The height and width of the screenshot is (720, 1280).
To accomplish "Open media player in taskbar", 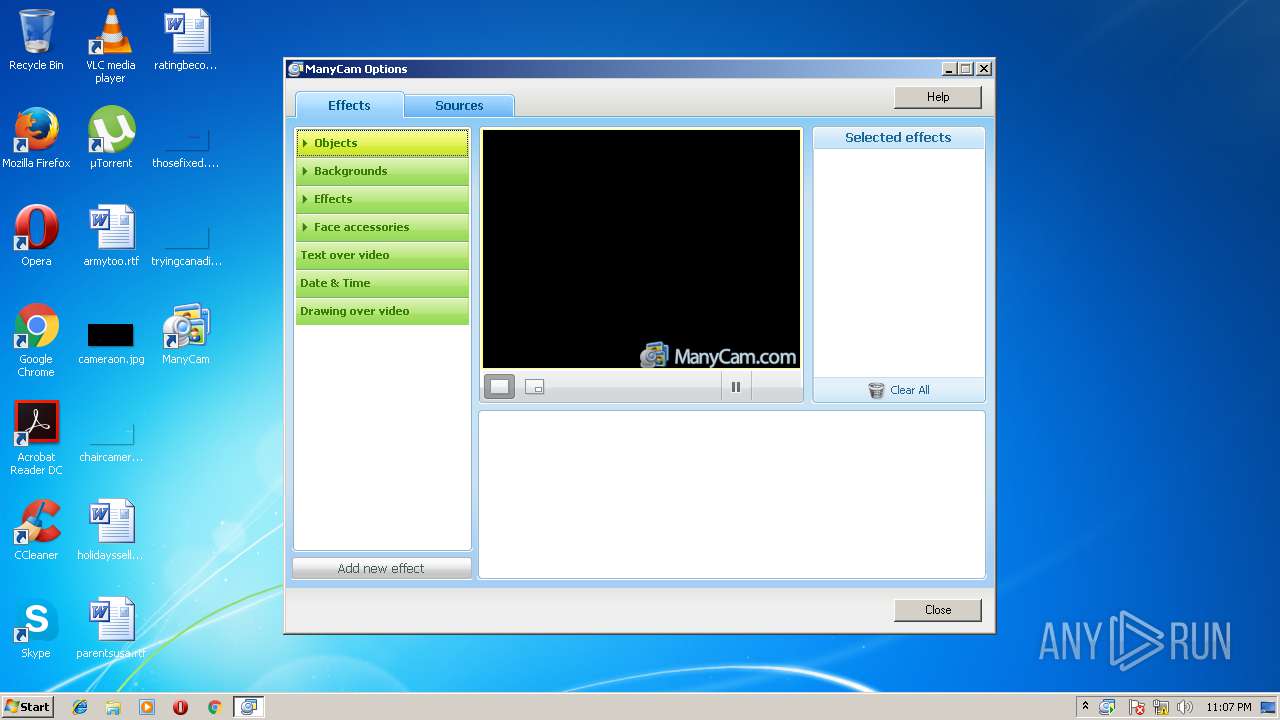I will pyautogui.click(x=147, y=707).
